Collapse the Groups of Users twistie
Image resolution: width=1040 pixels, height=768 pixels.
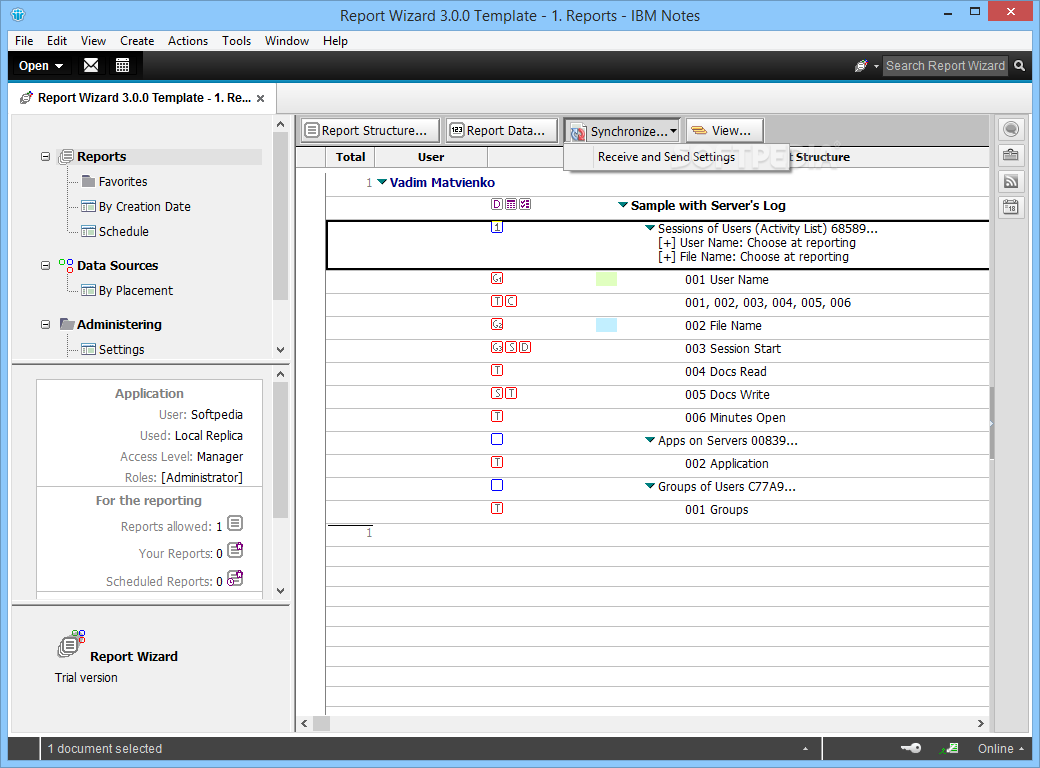pos(650,485)
